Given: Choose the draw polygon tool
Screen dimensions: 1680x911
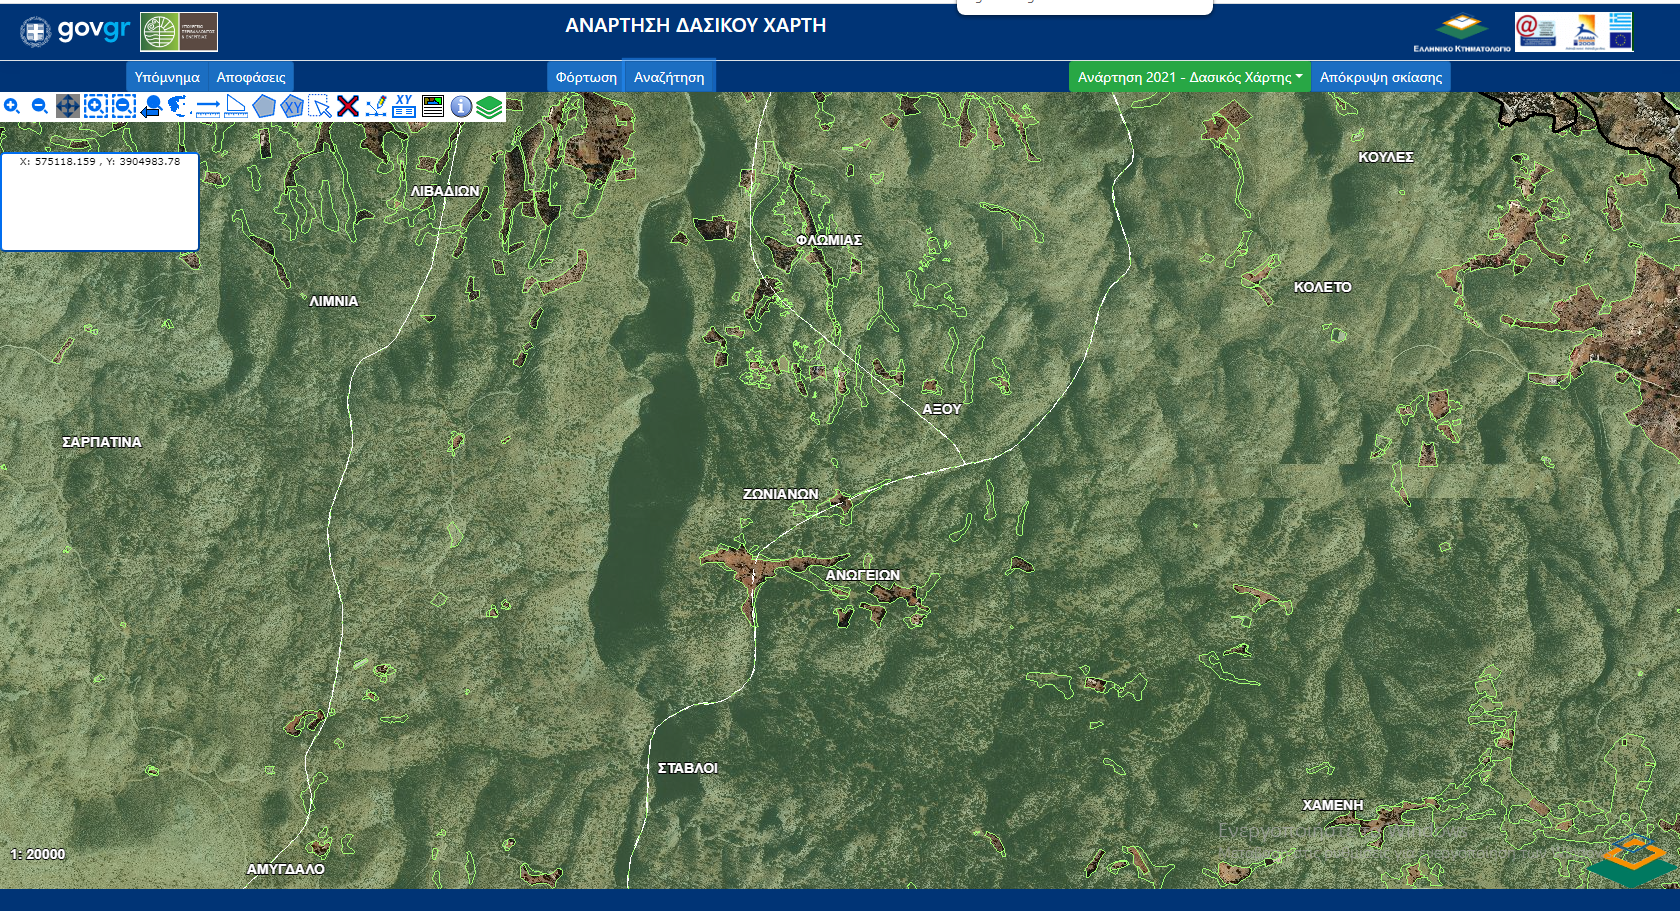Looking at the screenshot, I should [264, 106].
